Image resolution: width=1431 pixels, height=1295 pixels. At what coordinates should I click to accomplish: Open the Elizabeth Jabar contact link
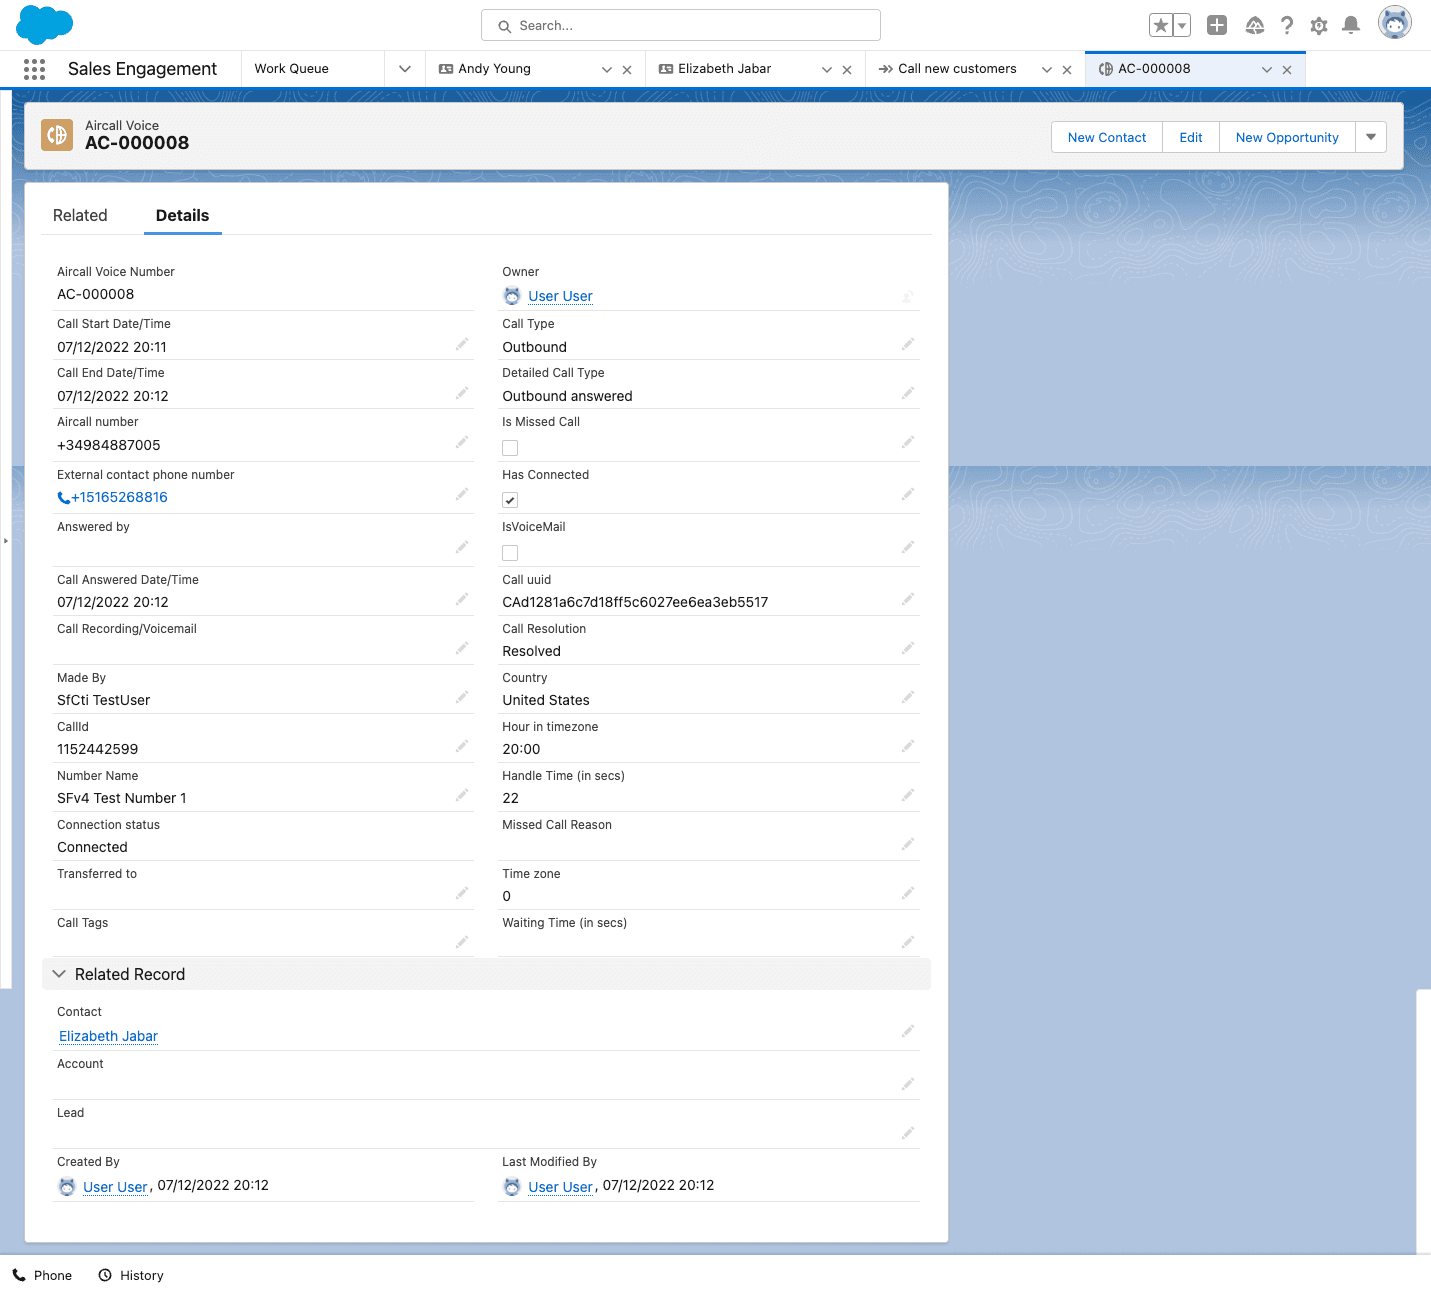tap(108, 1036)
